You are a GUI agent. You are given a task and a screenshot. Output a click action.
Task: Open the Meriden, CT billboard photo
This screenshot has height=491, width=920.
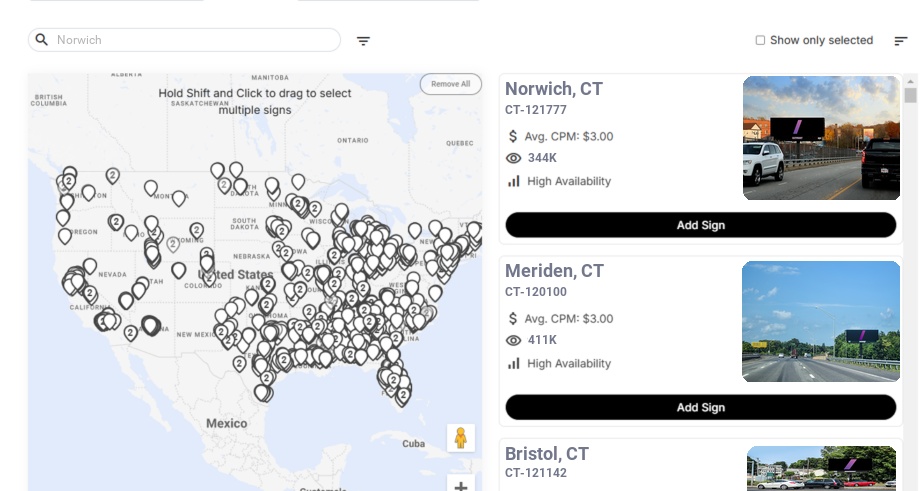tap(821, 321)
